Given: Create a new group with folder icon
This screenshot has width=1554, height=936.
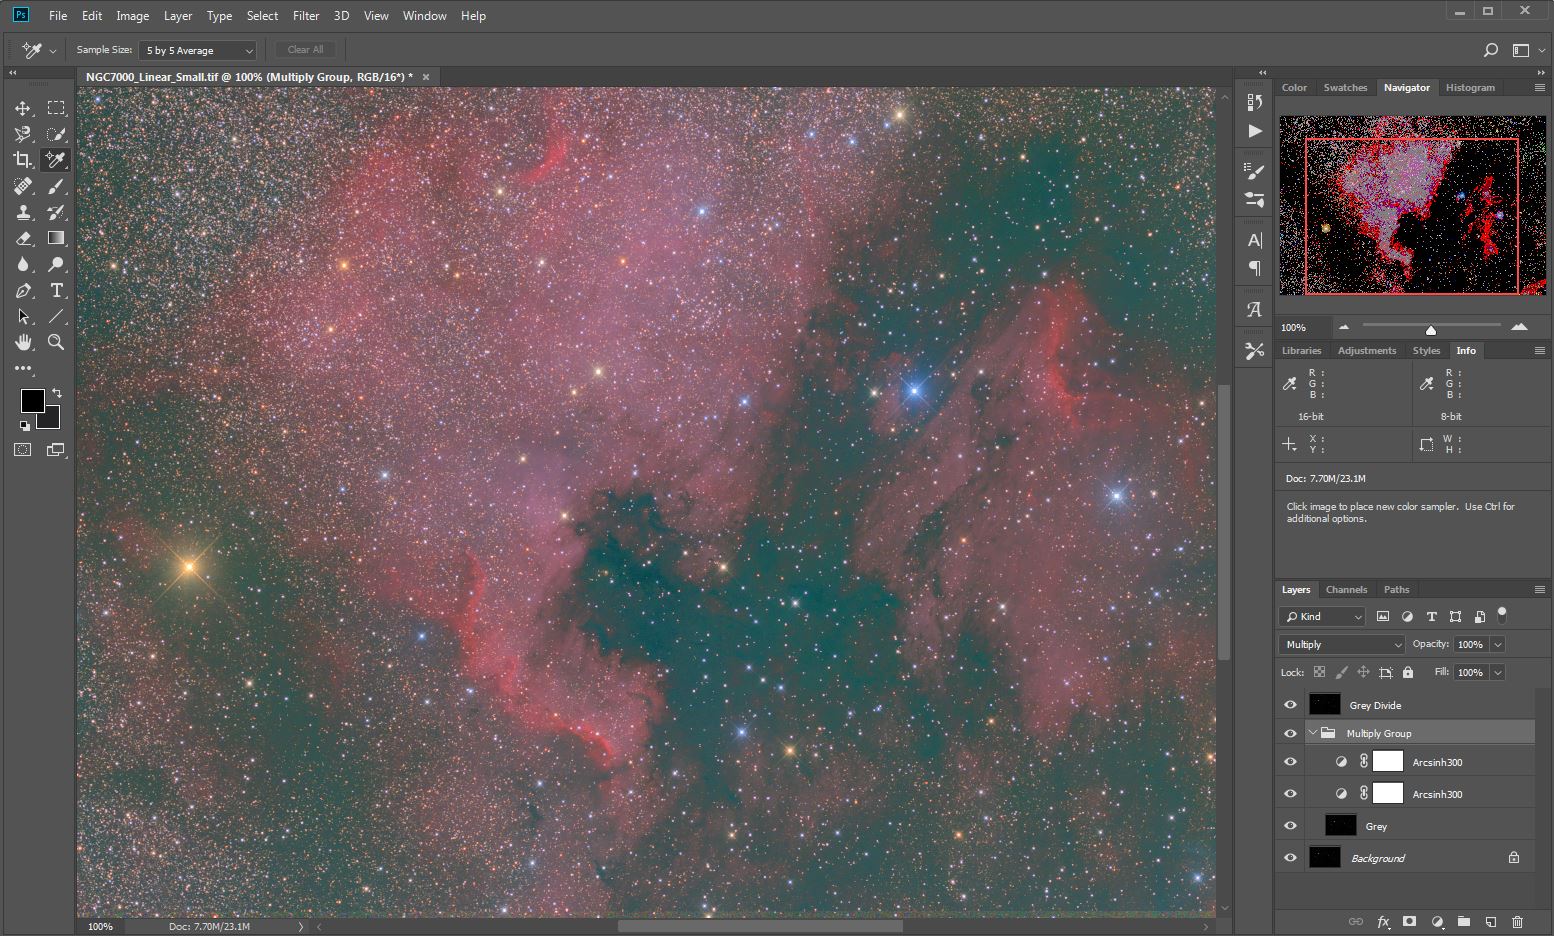Looking at the screenshot, I should click(1463, 922).
